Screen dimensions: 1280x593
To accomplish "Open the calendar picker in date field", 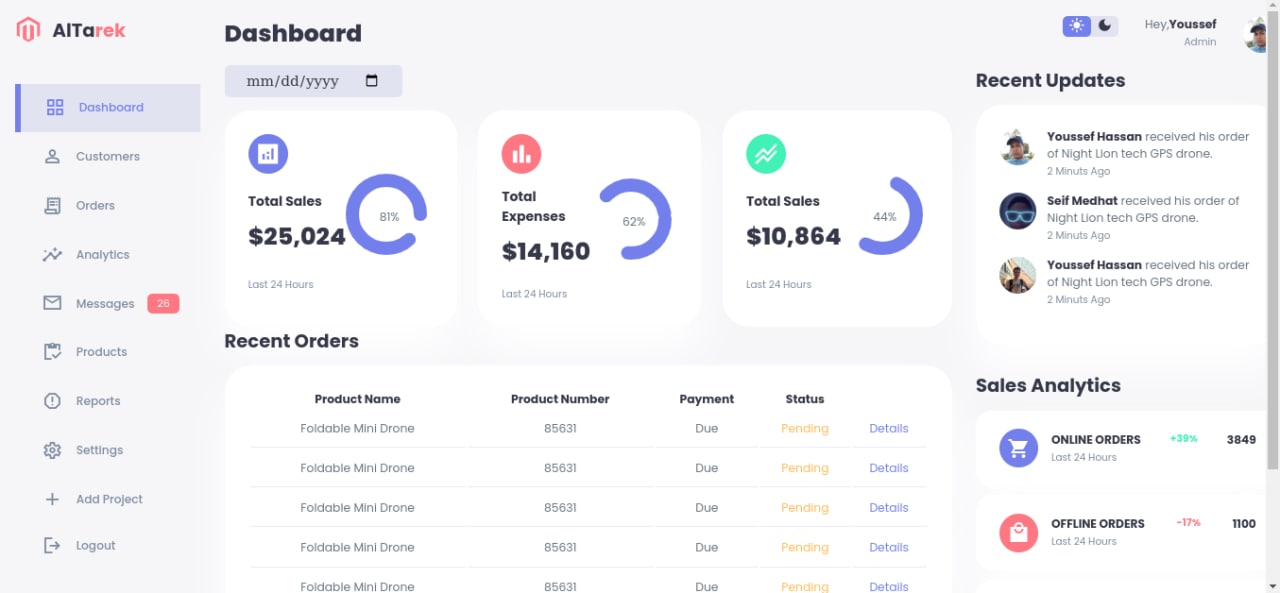I will pyautogui.click(x=372, y=81).
